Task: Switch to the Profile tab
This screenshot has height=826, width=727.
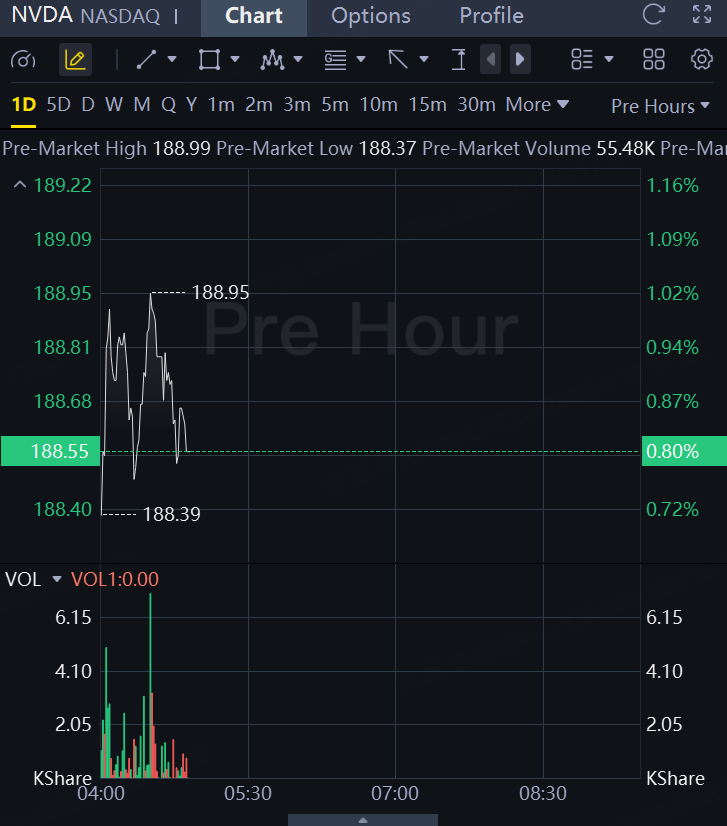Action: coord(492,16)
